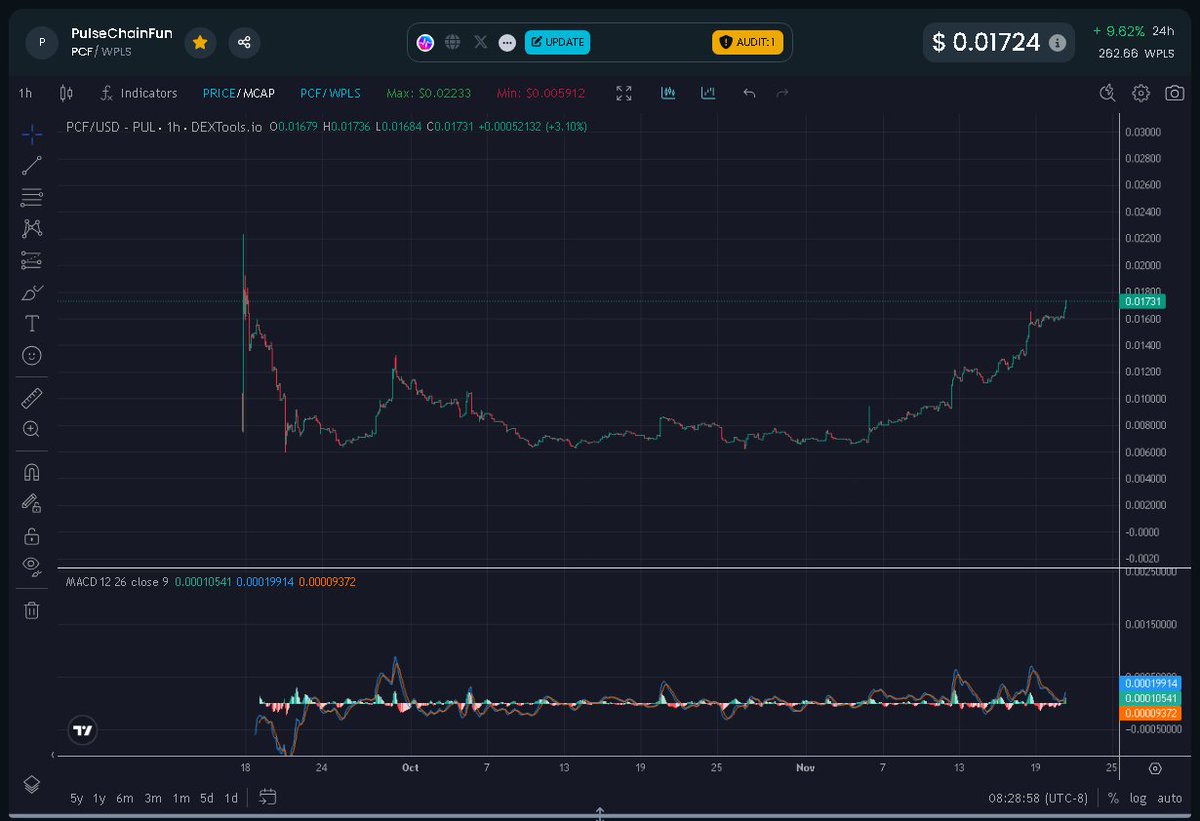Viewport: 1200px width, 821px height.
Task: Open chart settings gear in toolbar
Action: [1140, 93]
